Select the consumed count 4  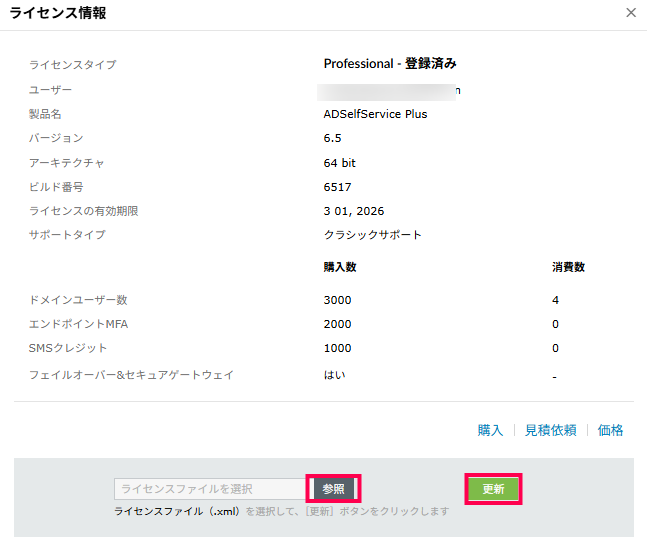[x=555, y=300]
